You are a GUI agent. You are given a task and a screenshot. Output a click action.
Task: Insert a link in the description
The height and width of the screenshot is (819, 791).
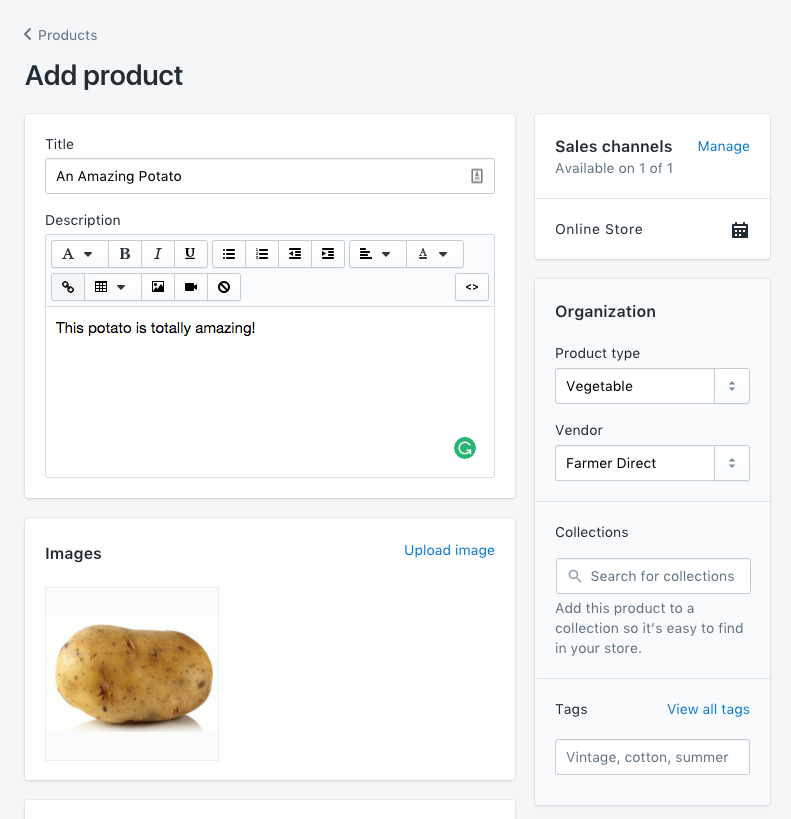coord(67,287)
